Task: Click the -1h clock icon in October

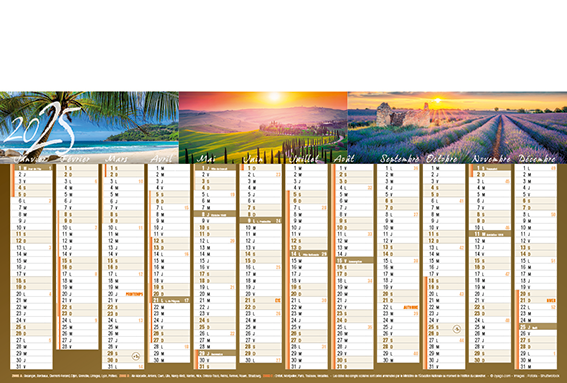Action: point(457,329)
